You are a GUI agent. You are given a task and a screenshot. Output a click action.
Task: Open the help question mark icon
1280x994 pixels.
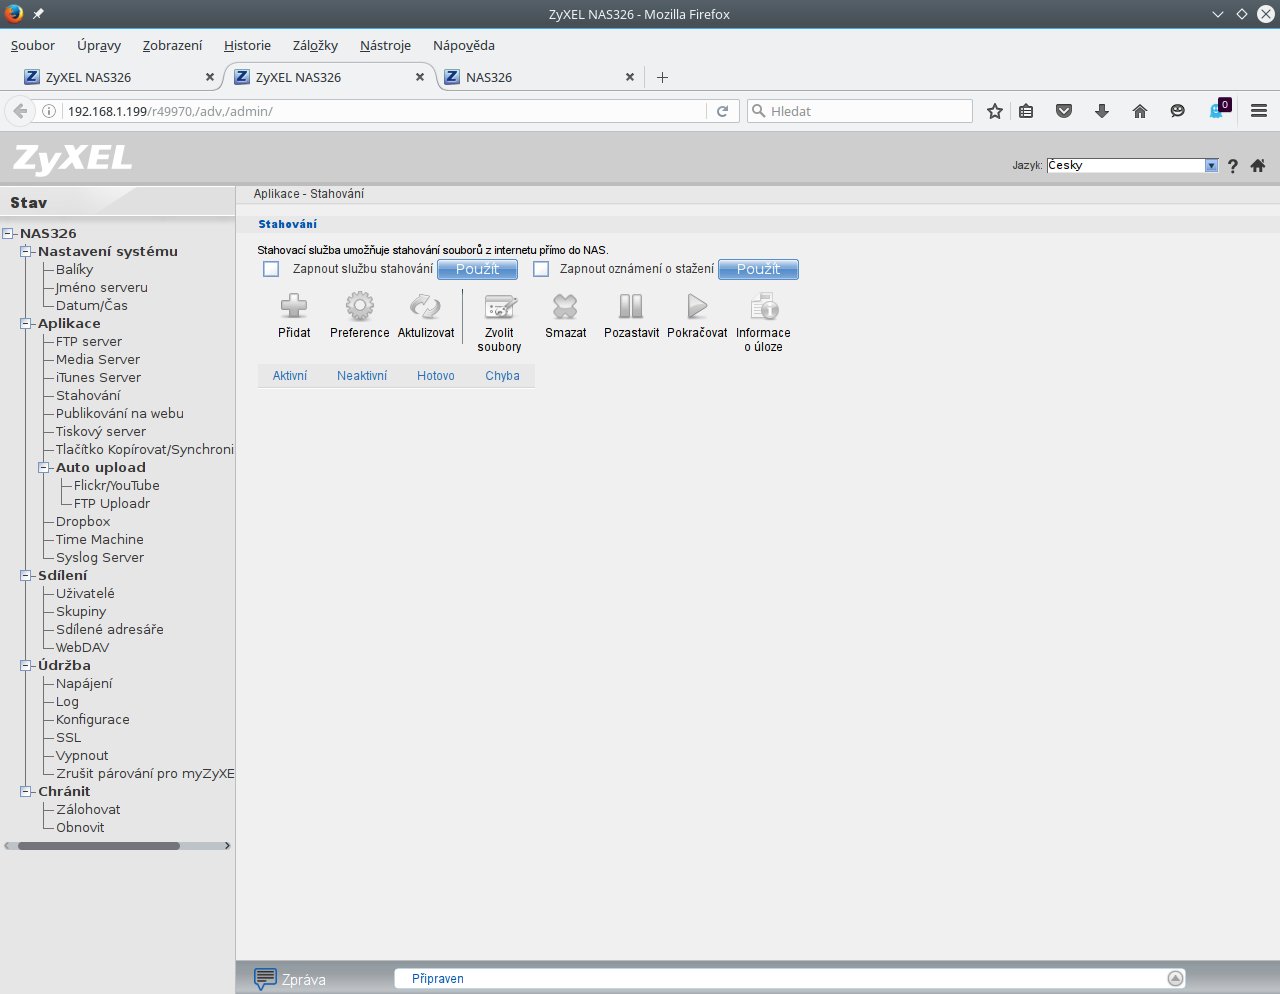point(1233,166)
